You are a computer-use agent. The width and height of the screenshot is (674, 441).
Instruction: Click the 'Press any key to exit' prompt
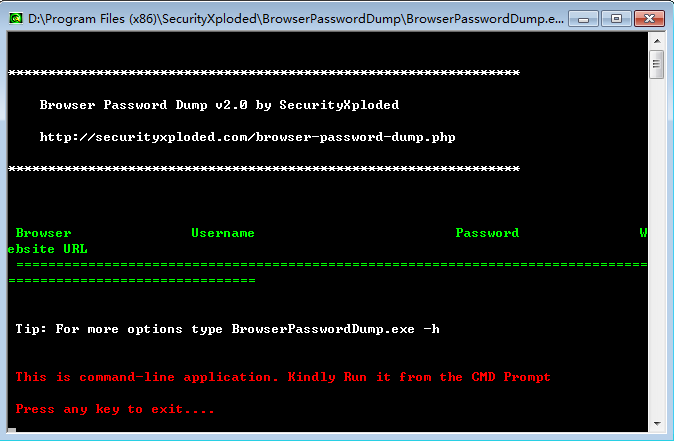[115, 409]
